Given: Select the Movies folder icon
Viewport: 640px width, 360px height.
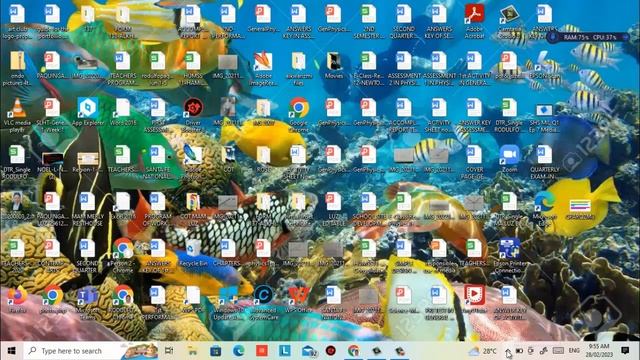Looking at the screenshot, I should coord(334,65).
